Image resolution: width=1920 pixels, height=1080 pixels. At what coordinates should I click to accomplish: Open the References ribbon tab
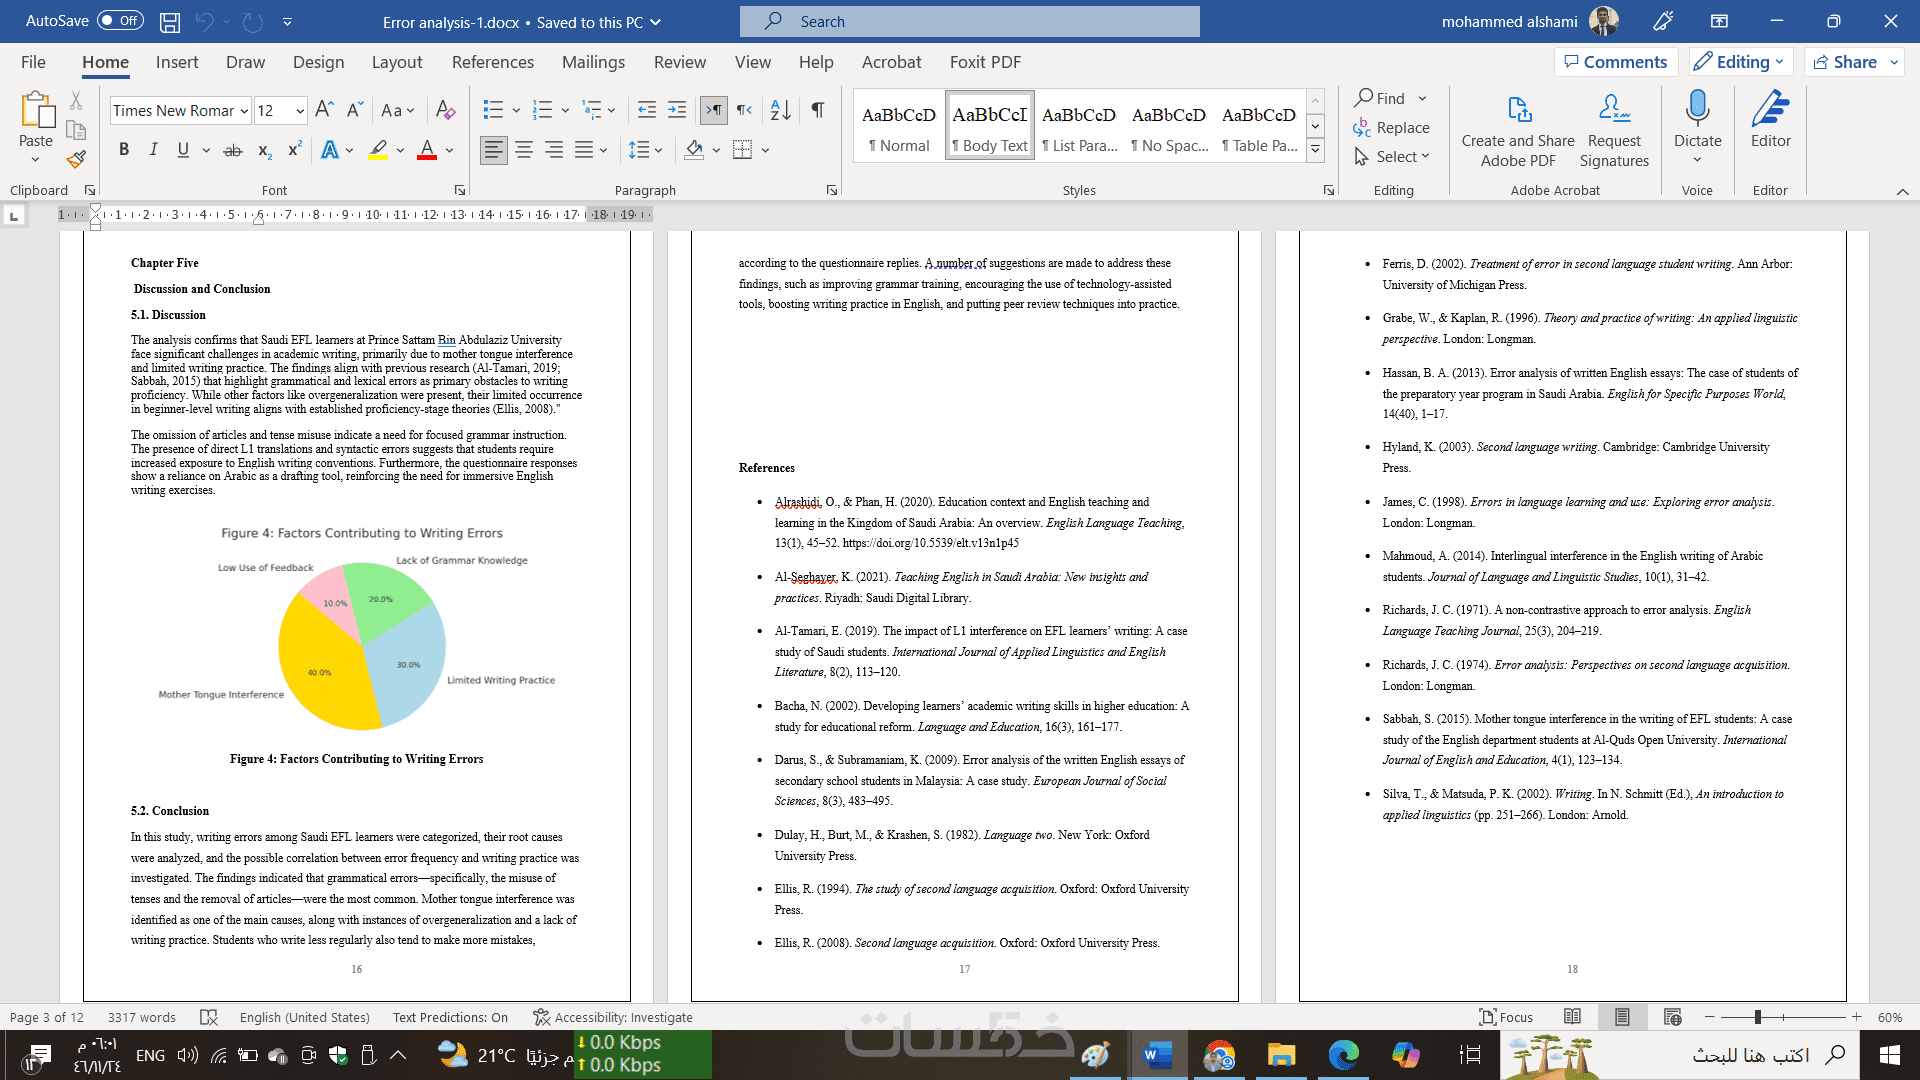(x=492, y=62)
